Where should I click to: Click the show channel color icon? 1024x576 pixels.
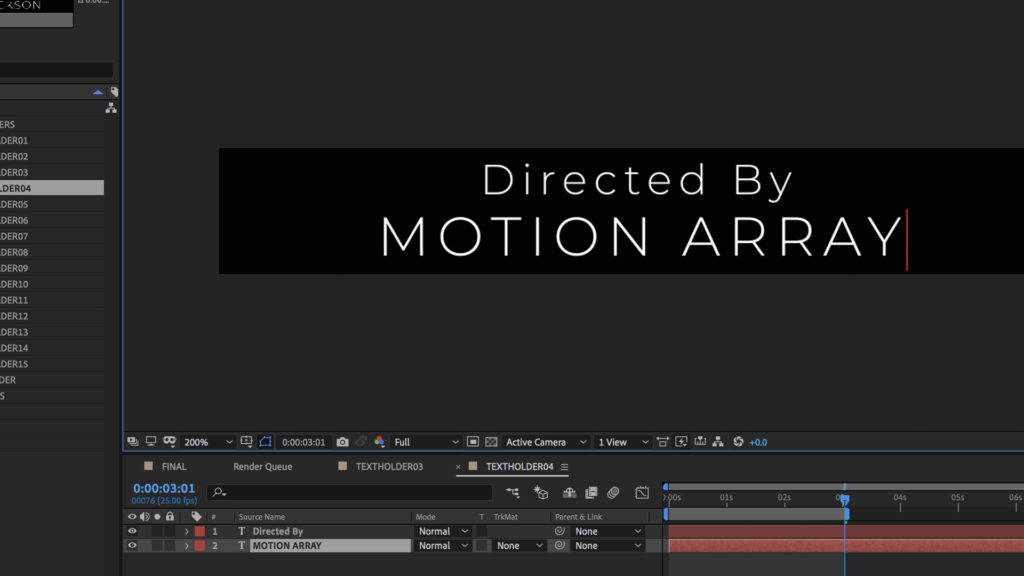pyautogui.click(x=379, y=442)
